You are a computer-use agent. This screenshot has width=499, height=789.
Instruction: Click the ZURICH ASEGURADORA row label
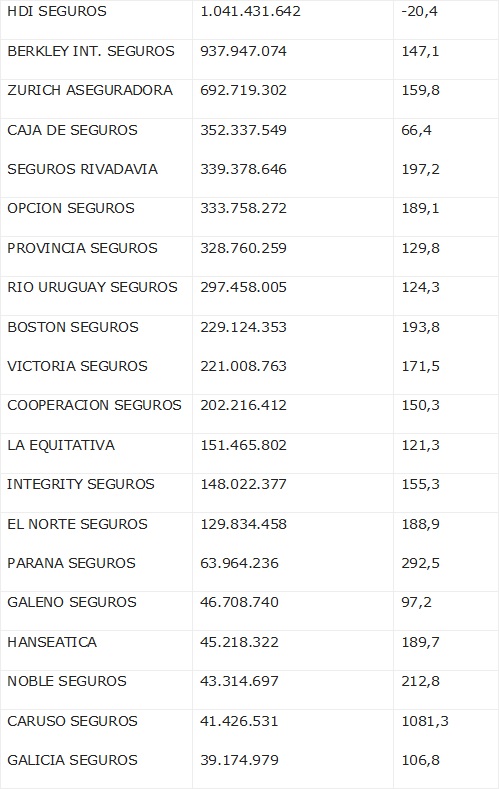point(90,90)
